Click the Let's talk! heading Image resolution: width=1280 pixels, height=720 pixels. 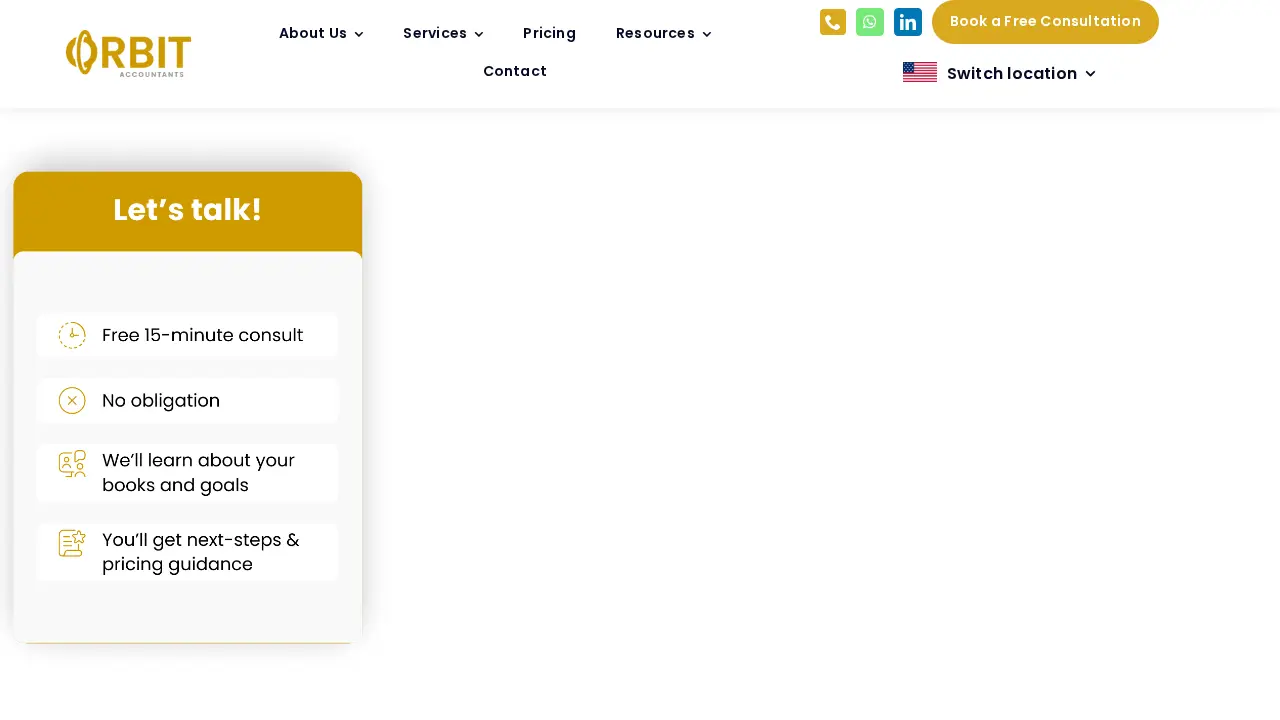(187, 210)
